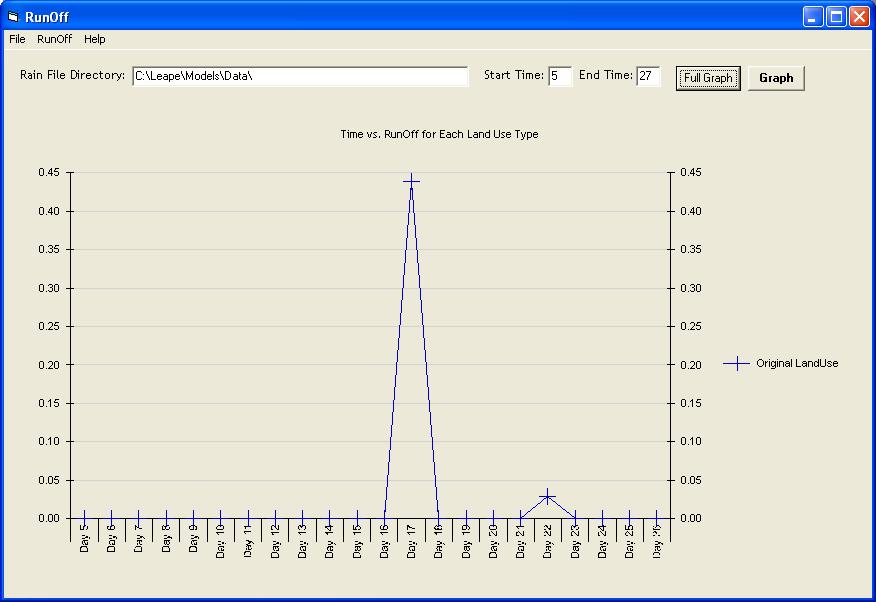Click the left axis 0.20 value

pos(49,365)
